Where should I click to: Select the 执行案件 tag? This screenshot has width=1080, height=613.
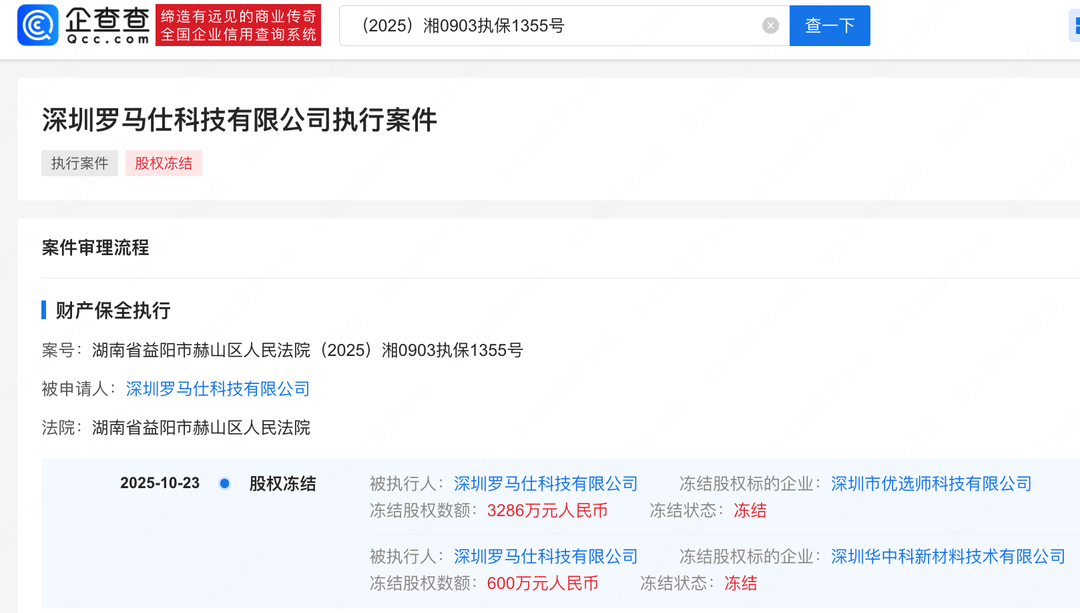(79, 163)
